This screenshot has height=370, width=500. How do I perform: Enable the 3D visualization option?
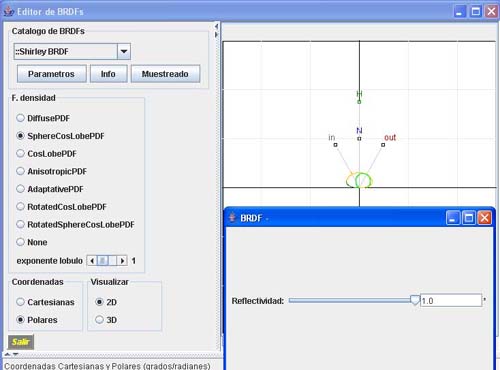[x=99, y=320]
